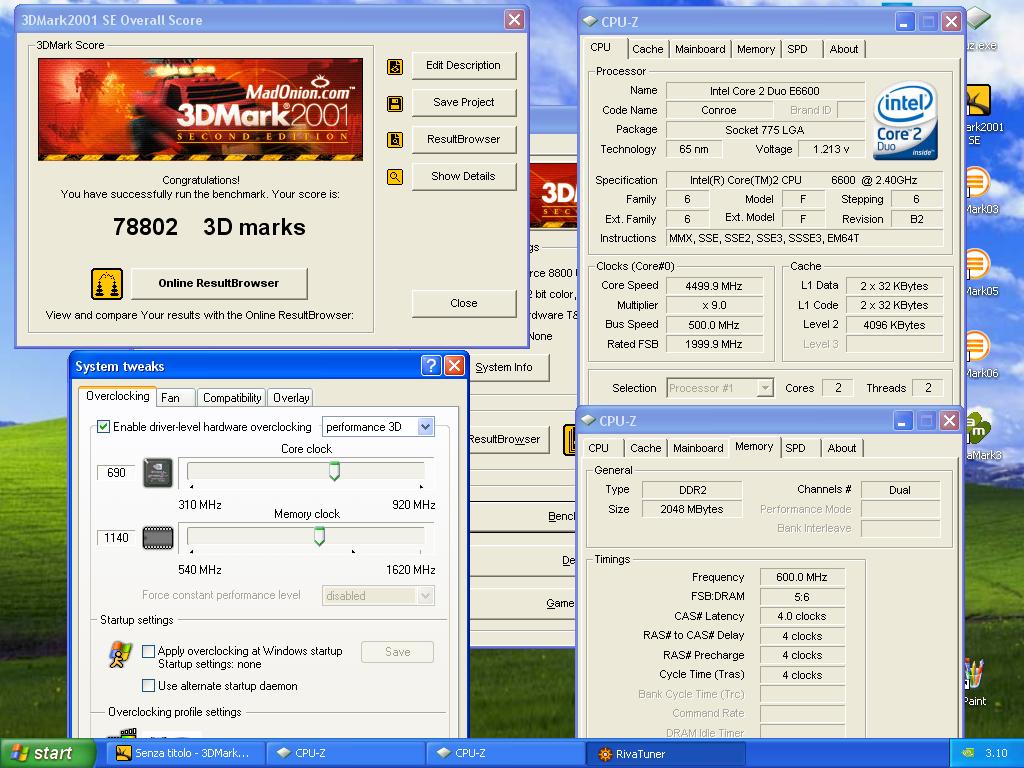
Task: Click the processor Name field Intel Core 2 Duo E6600
Action: pos(765,91)
